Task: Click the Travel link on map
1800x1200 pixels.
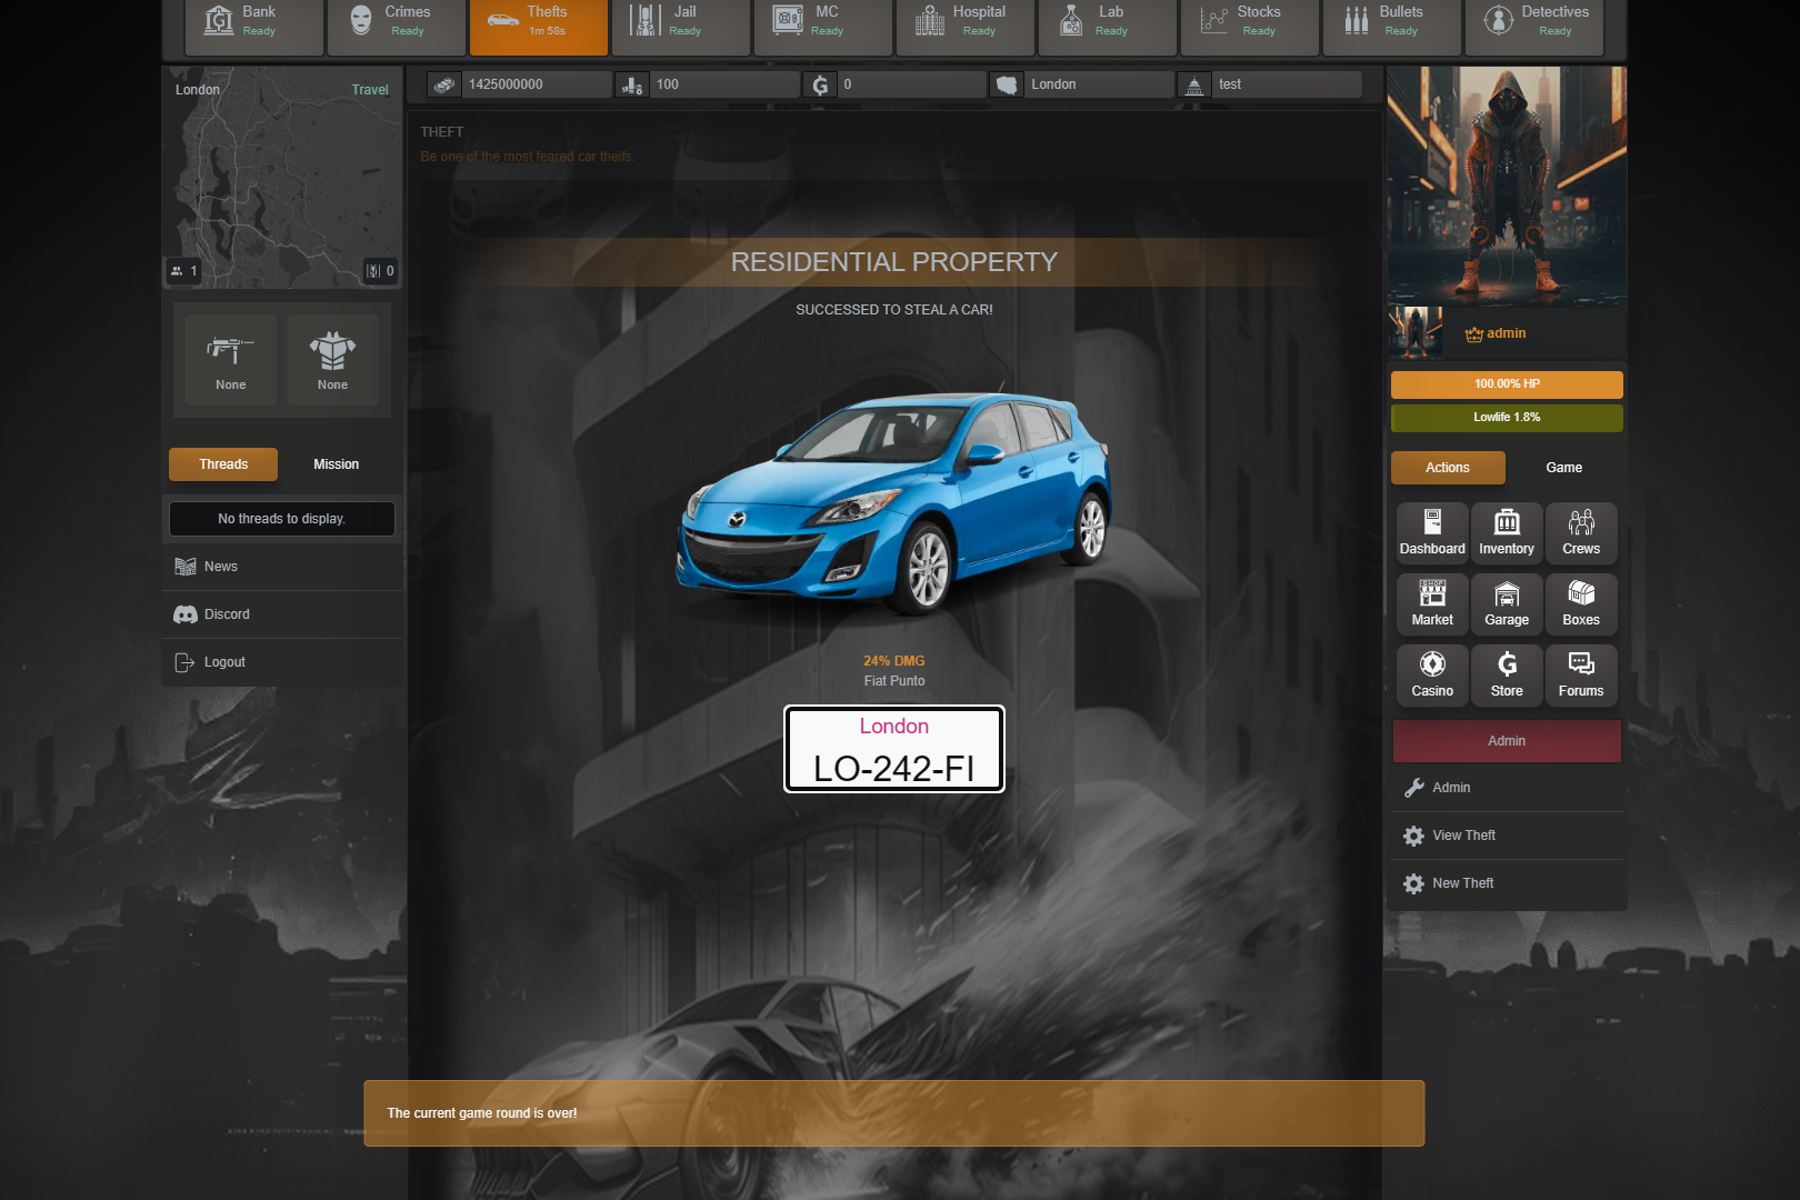Action: pos(370,90)
